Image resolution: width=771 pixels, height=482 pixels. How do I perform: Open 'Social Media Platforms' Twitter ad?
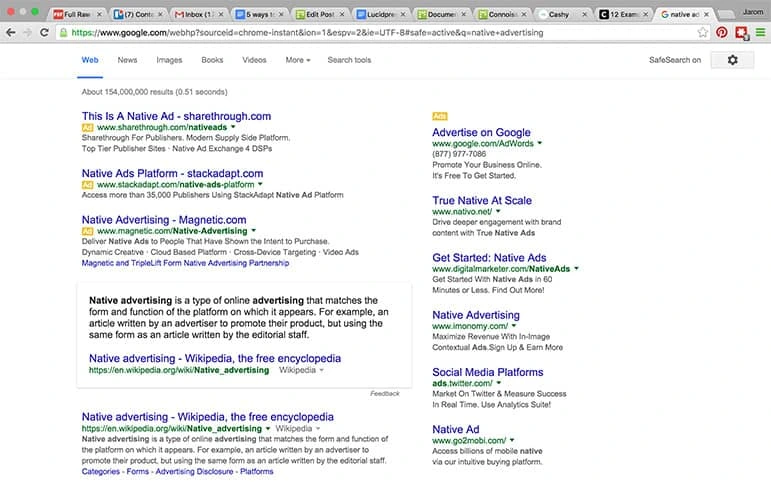click(488, 372)
